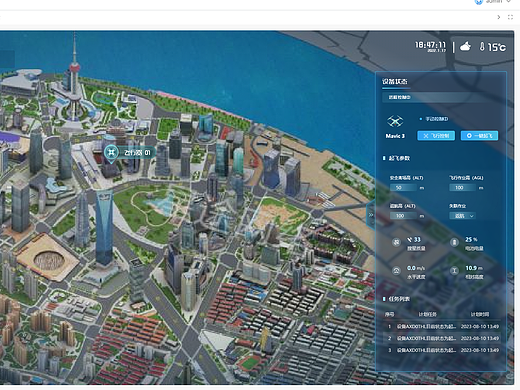The height and width of the screenshot is (390, 520).
Task: Select task row number 2
Action: 443,338
